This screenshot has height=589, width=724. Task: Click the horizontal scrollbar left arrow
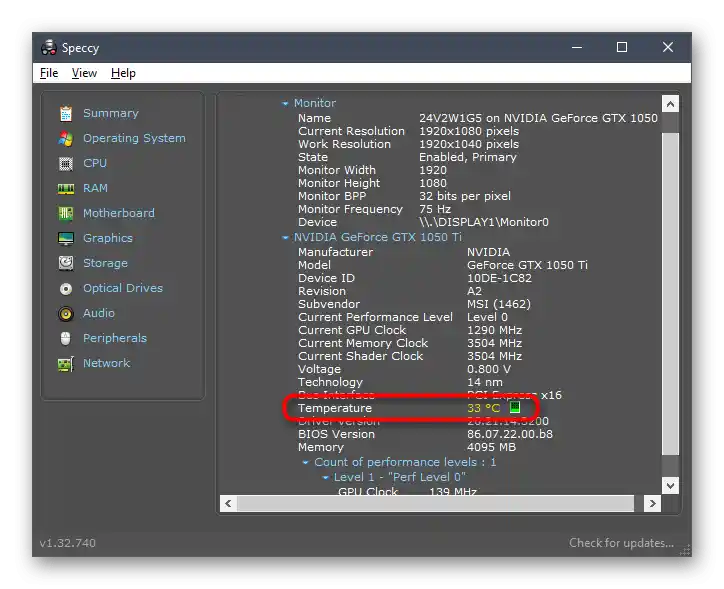point(228,504)
